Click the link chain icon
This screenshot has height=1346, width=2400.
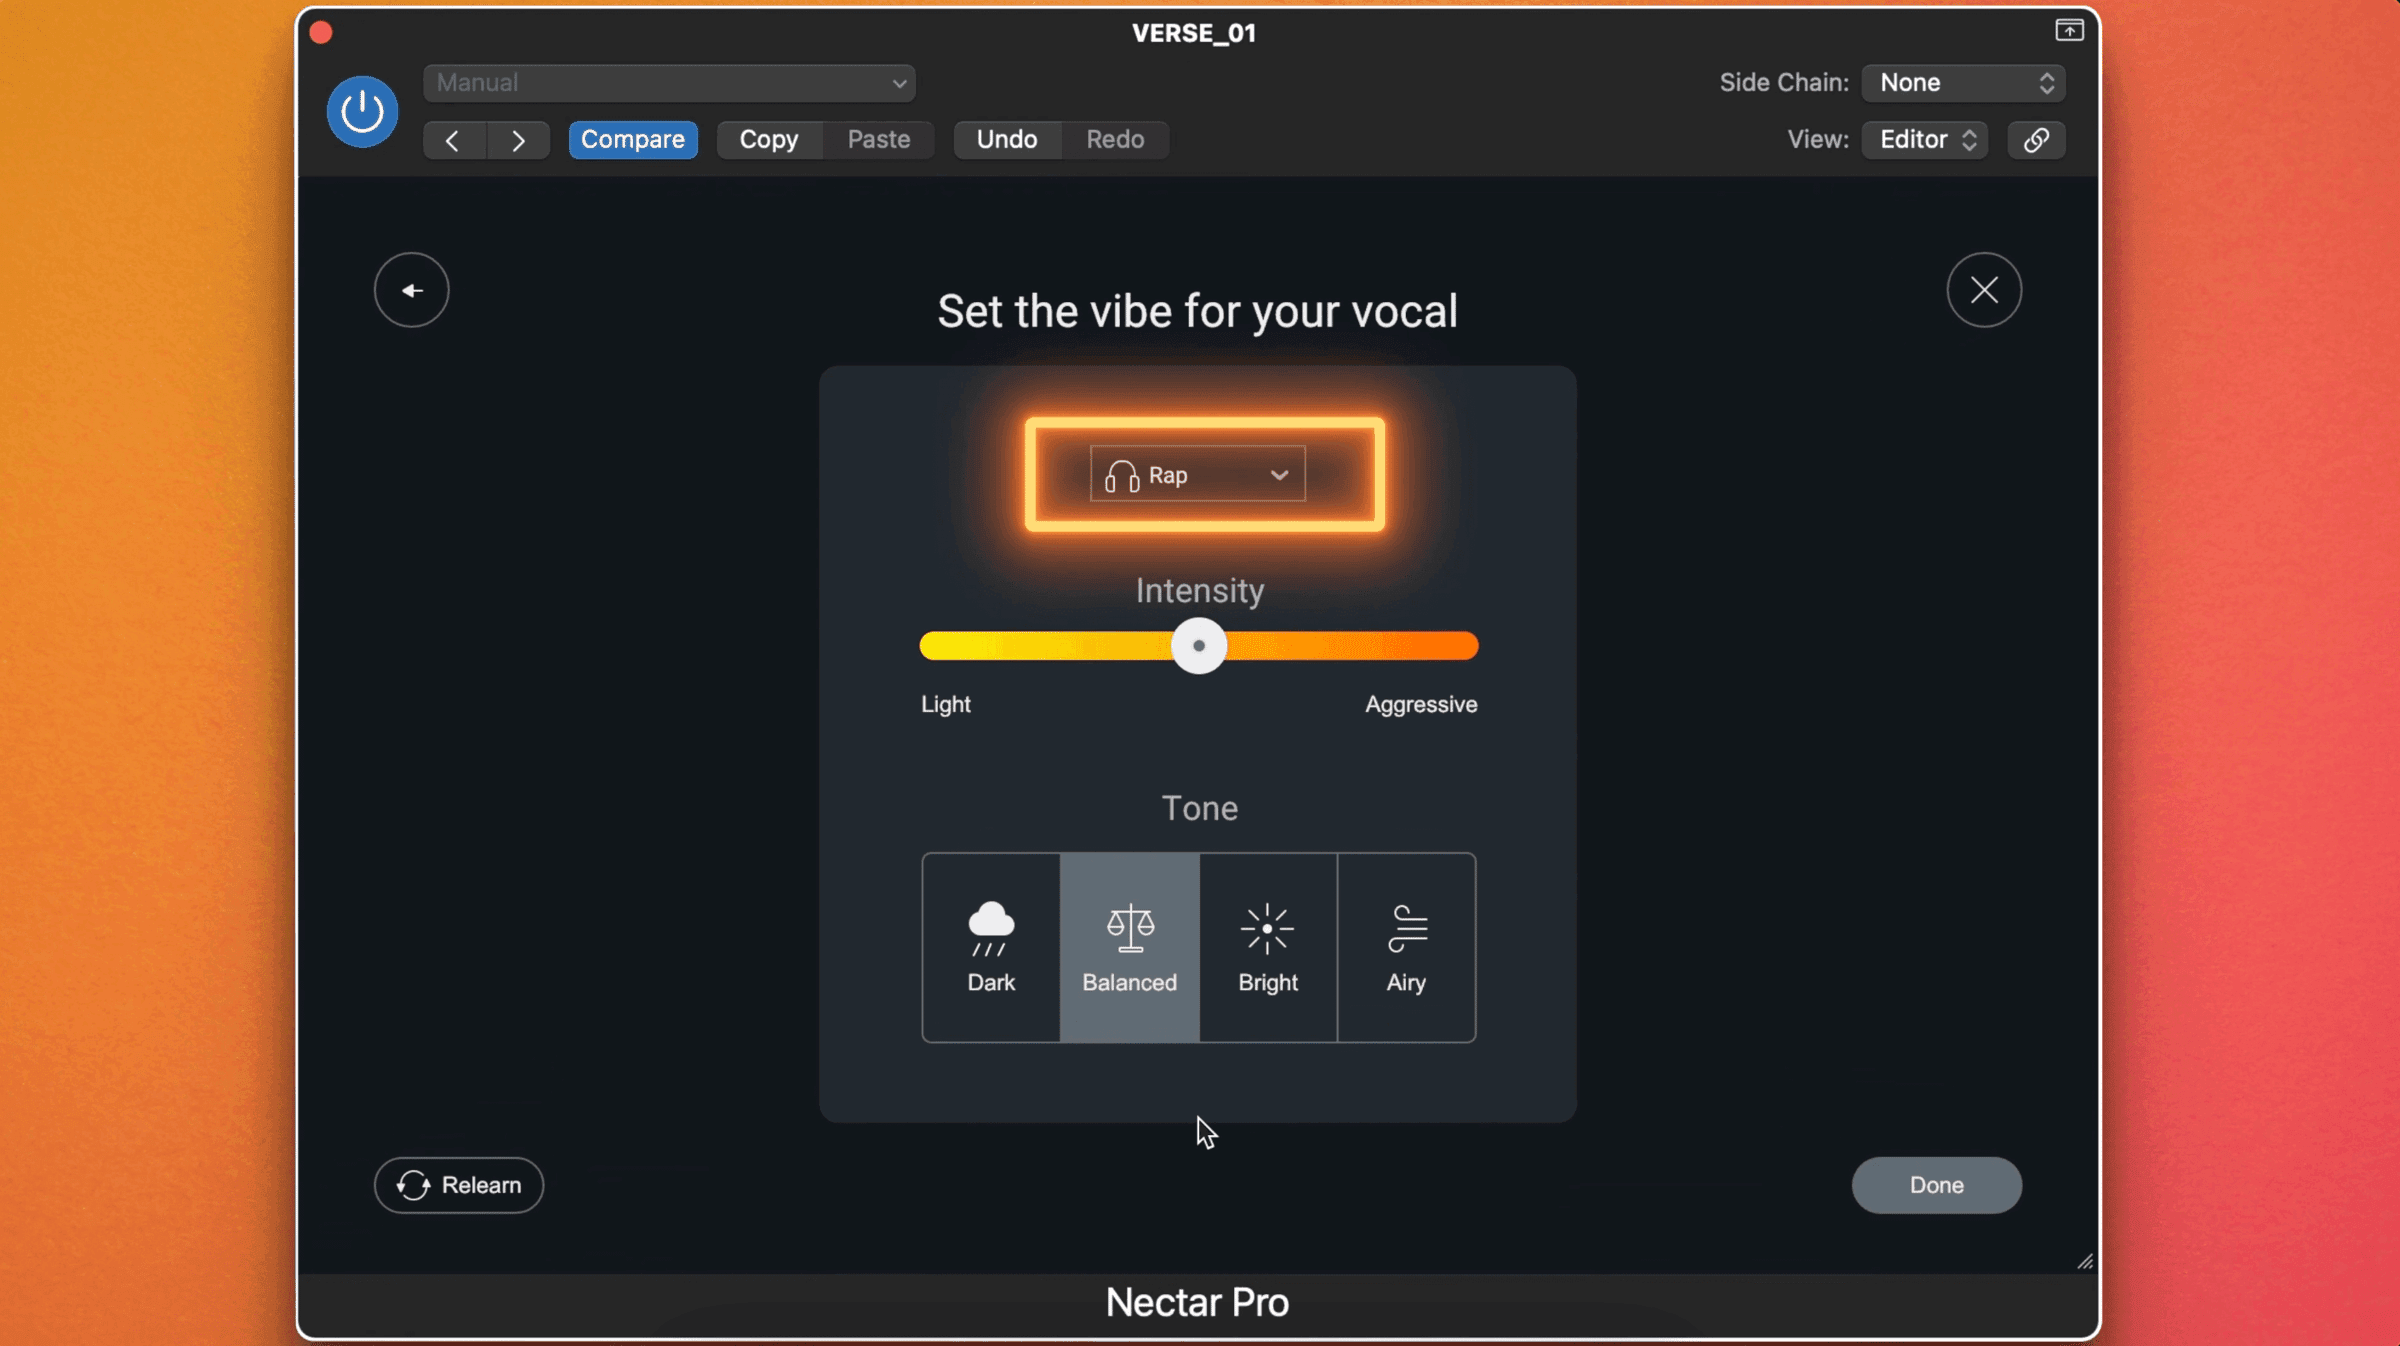pos(2037,139)
